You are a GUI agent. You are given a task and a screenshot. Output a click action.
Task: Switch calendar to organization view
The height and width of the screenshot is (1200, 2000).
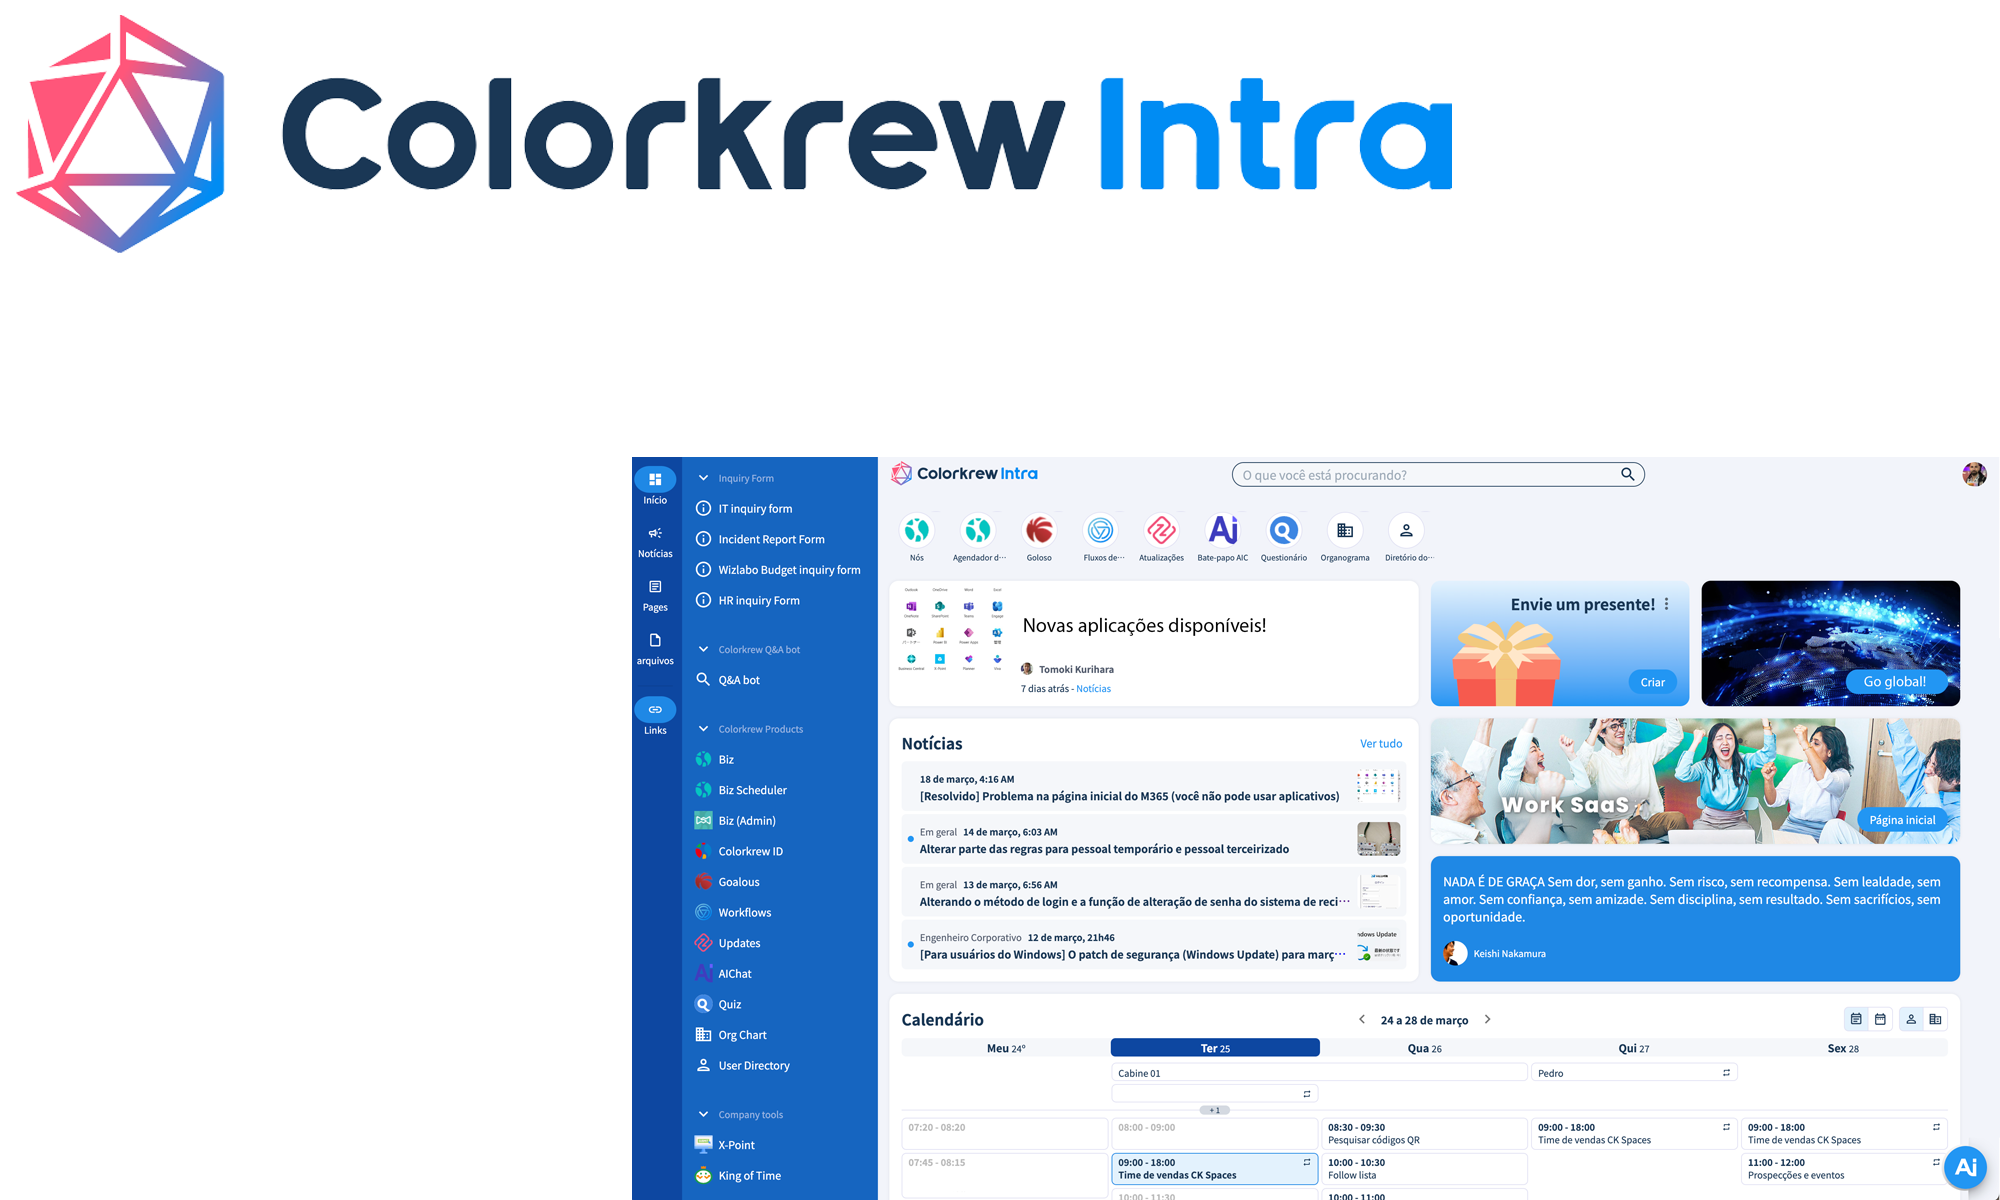click(1936, 1019)
